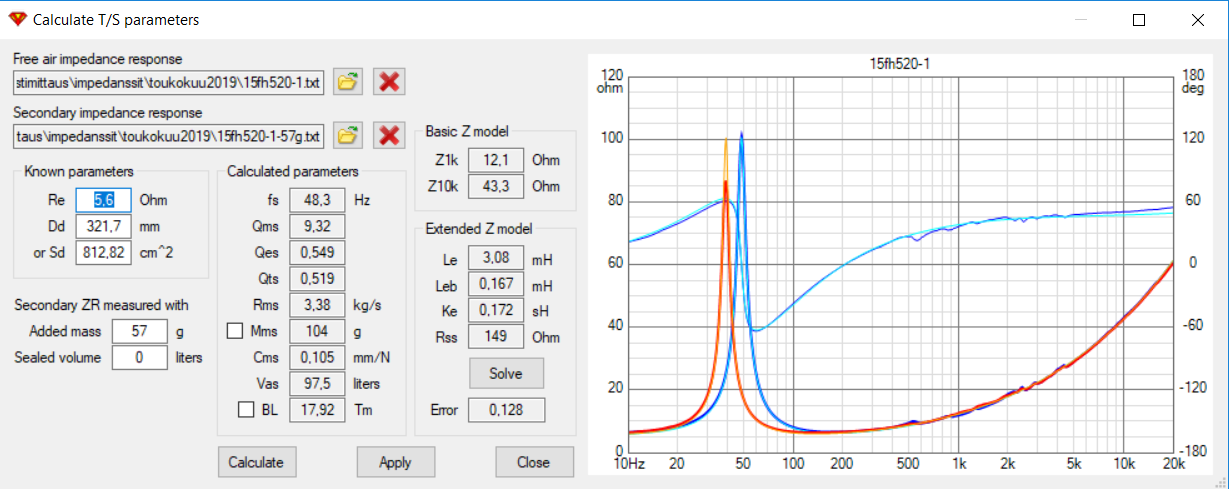Viewport: 1229px width, 489px height.
Task: Select the Qms value 9,32
Action: (x=317, y=226)
